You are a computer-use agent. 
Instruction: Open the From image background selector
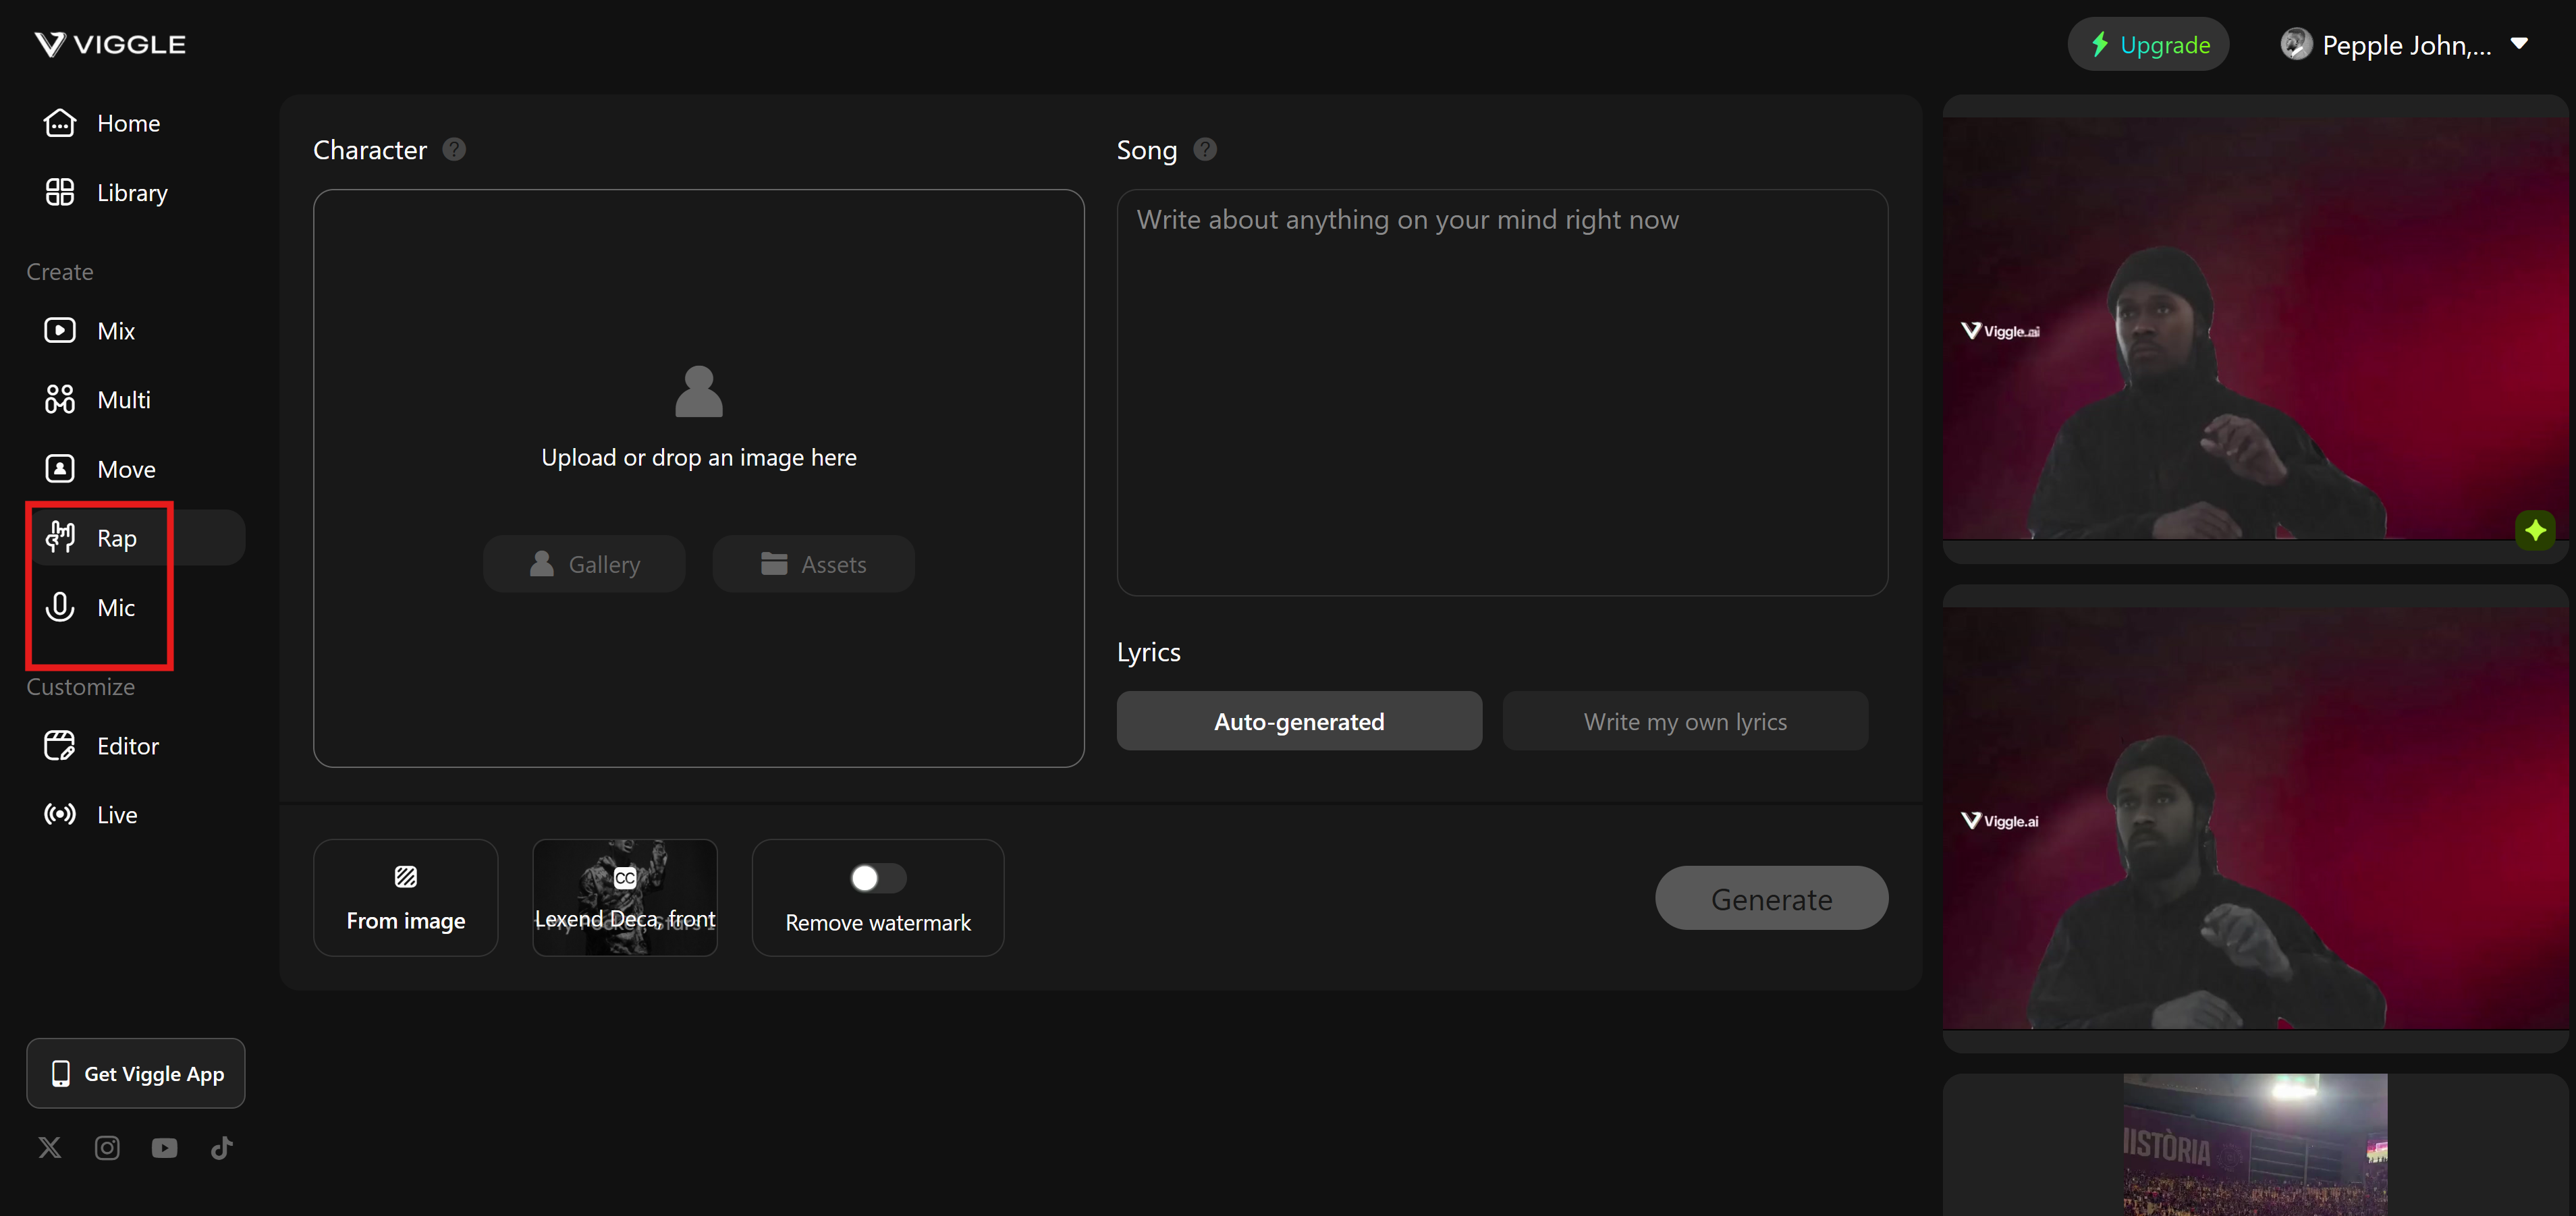pyautogui.click(x=405, y=897)
